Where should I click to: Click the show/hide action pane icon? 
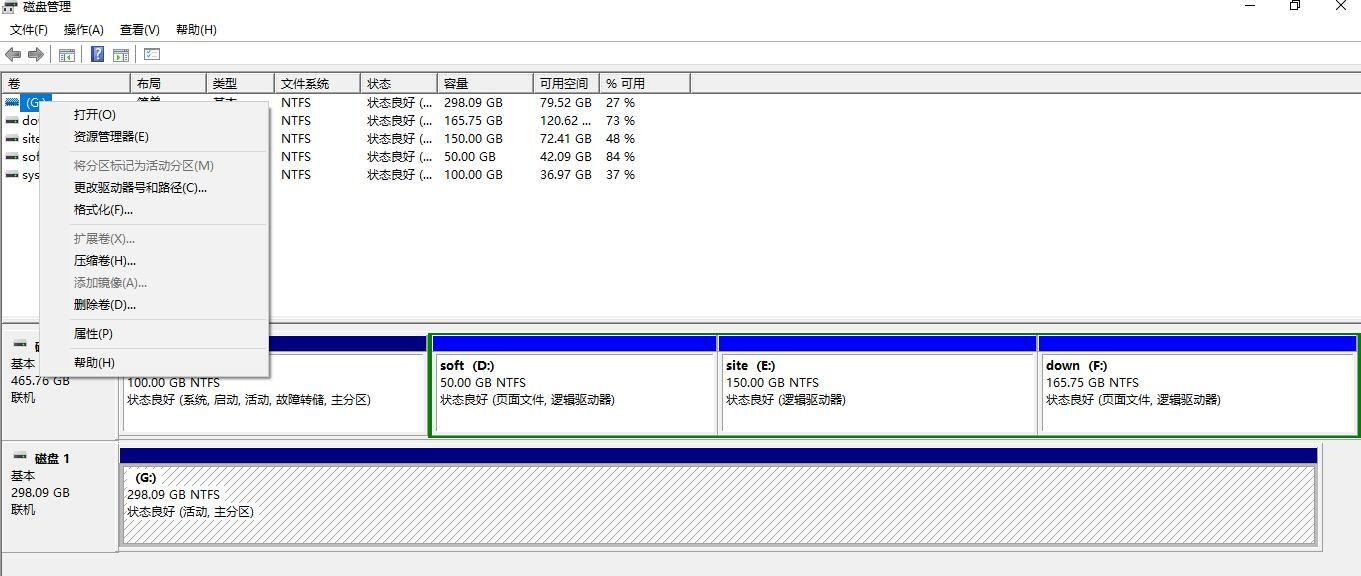coord(121,54)
